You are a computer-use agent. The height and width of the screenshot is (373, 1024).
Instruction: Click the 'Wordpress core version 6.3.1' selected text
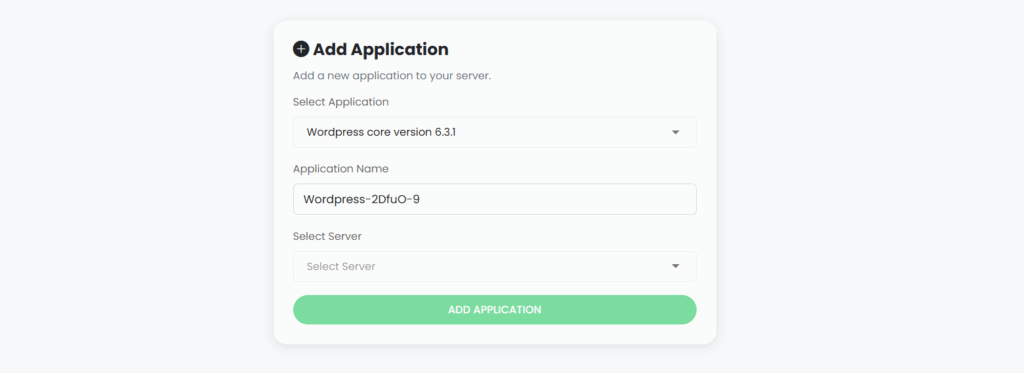tap(381, 133)
